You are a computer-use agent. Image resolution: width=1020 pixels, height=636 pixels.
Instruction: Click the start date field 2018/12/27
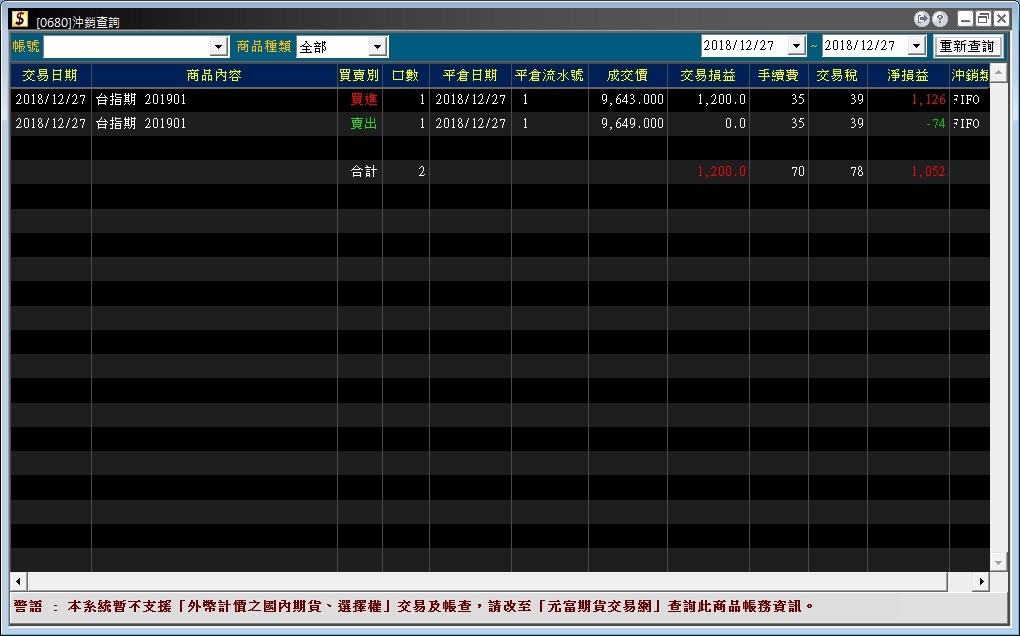click(x=745, y=46)
